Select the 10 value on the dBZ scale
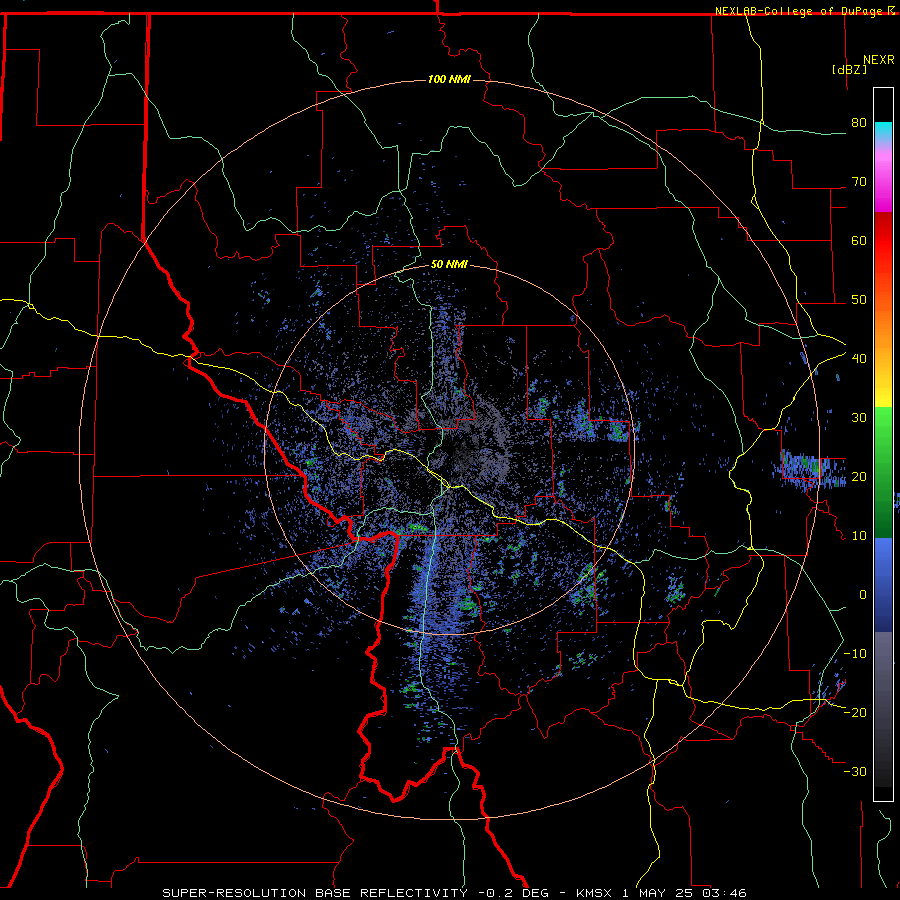Viewport: 900px width, 900px height. pyautogui.click(x=859, y=536)
